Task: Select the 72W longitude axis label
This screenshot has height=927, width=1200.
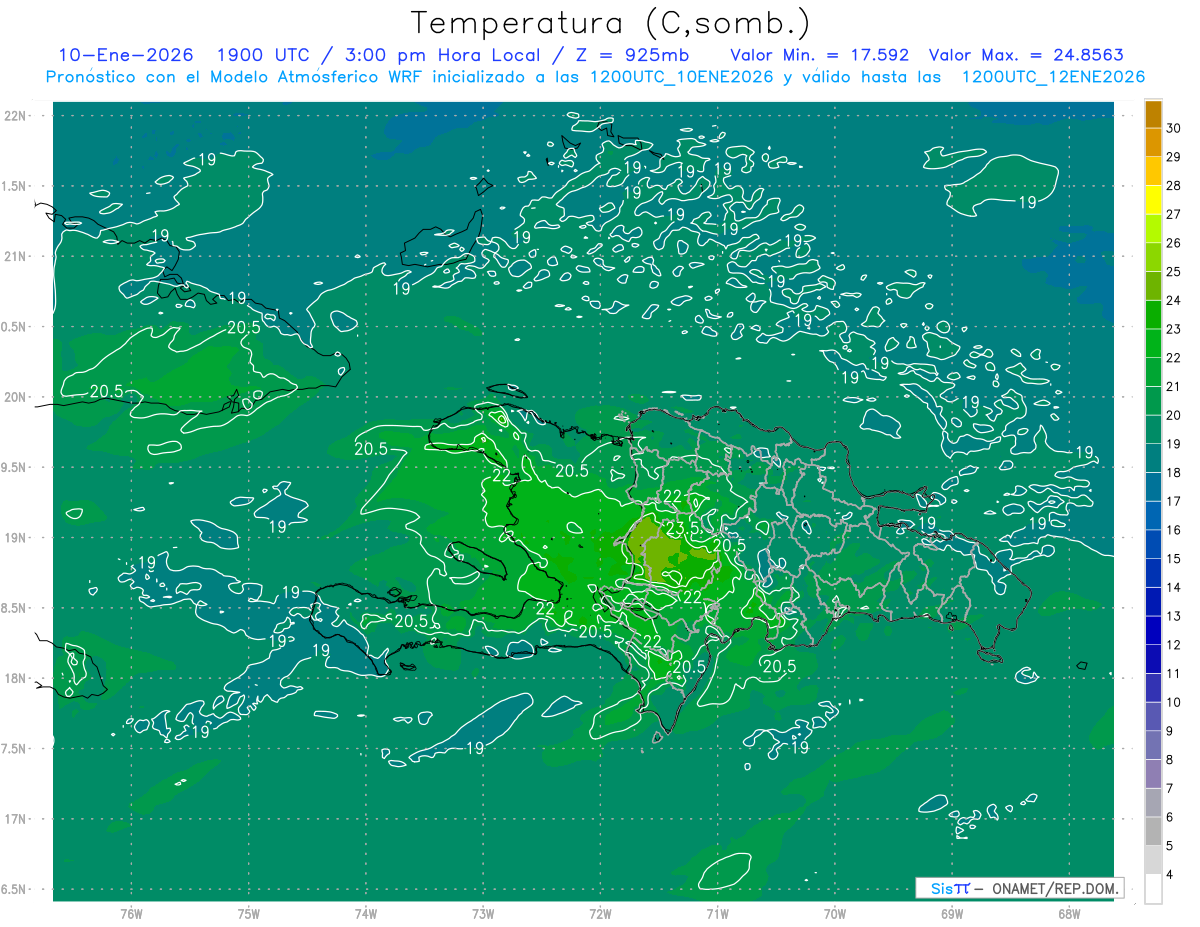Action: point(600,913)
